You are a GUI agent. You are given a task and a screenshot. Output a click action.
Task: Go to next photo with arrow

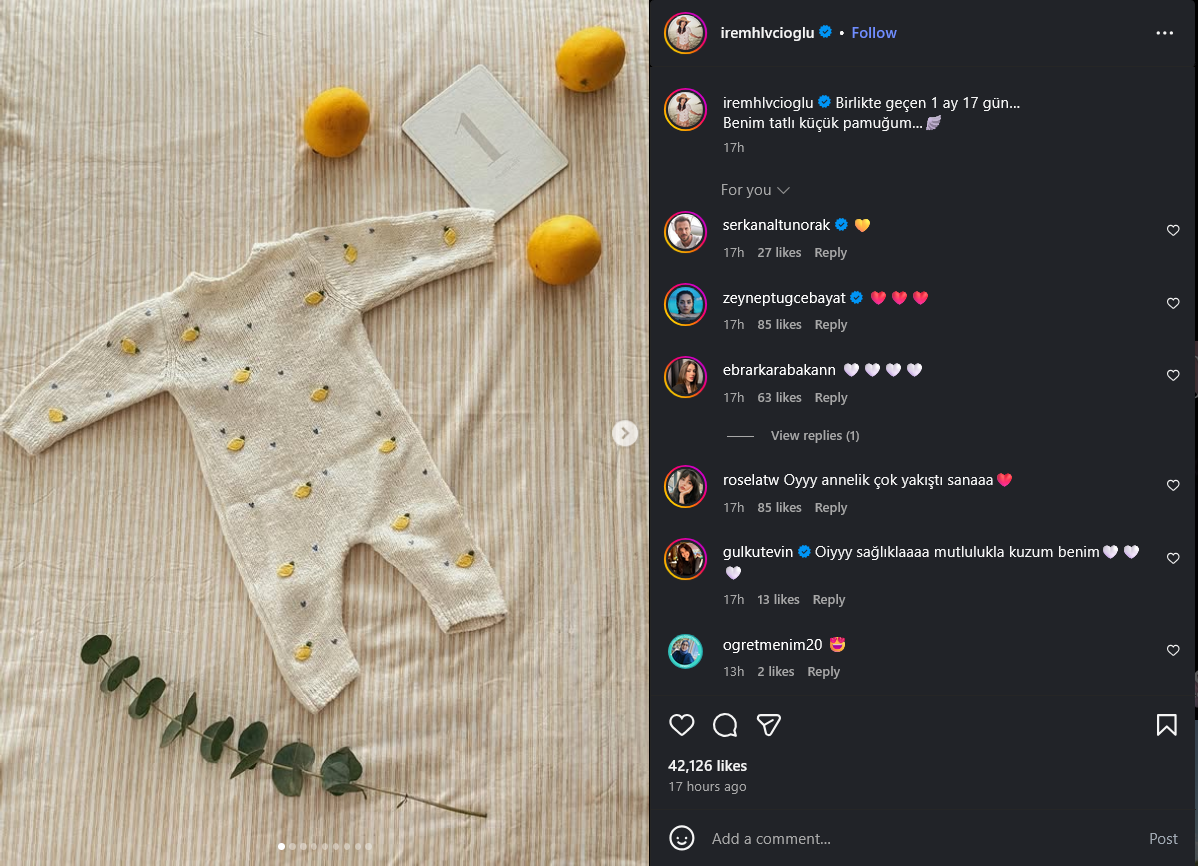(625, 433)
